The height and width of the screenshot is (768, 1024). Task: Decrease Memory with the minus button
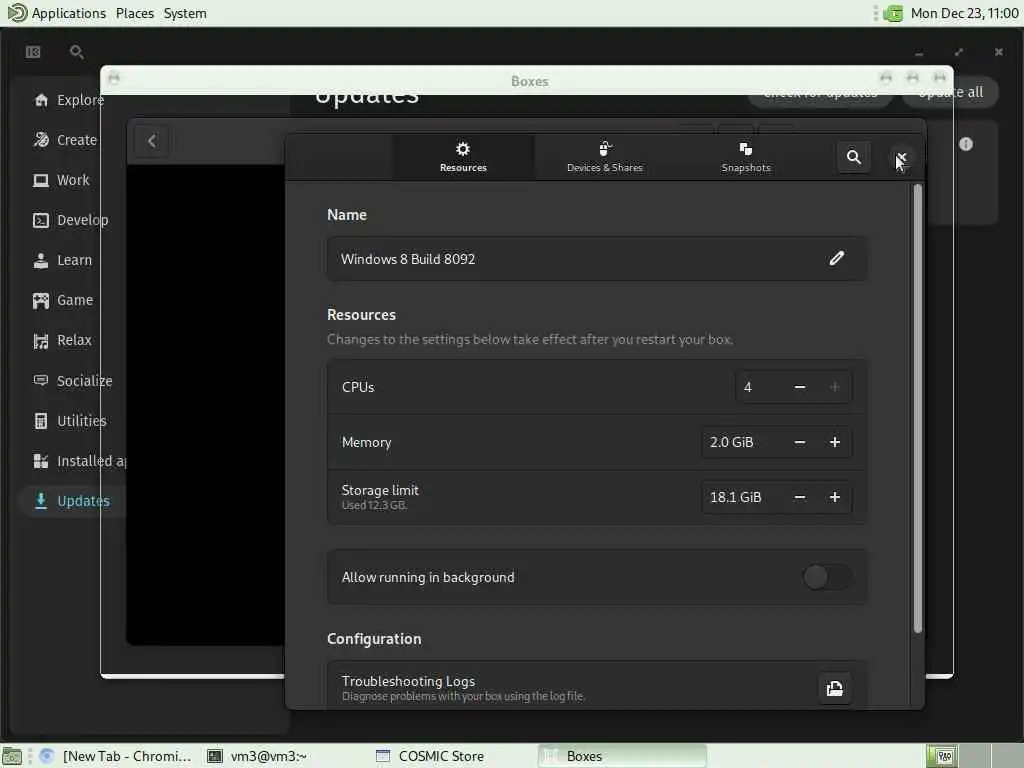click(799, 442)
